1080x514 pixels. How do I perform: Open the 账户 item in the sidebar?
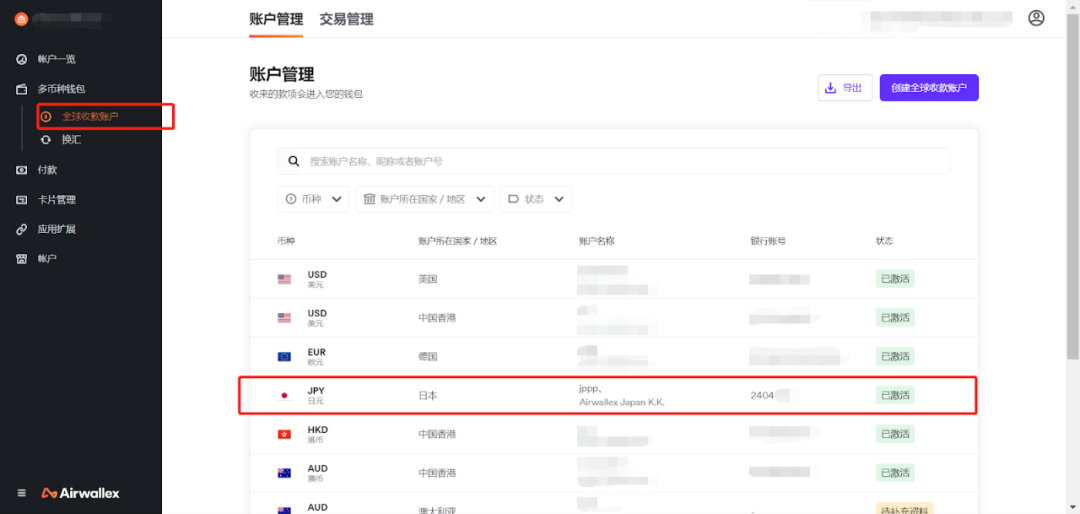coord(47,259)
